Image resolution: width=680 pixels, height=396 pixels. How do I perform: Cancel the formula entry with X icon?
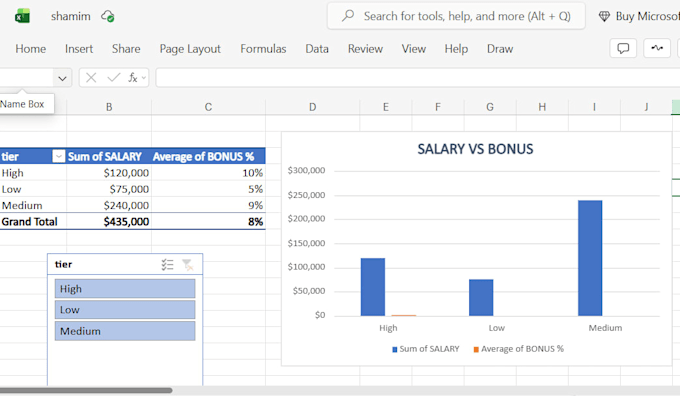coord(91,78)
